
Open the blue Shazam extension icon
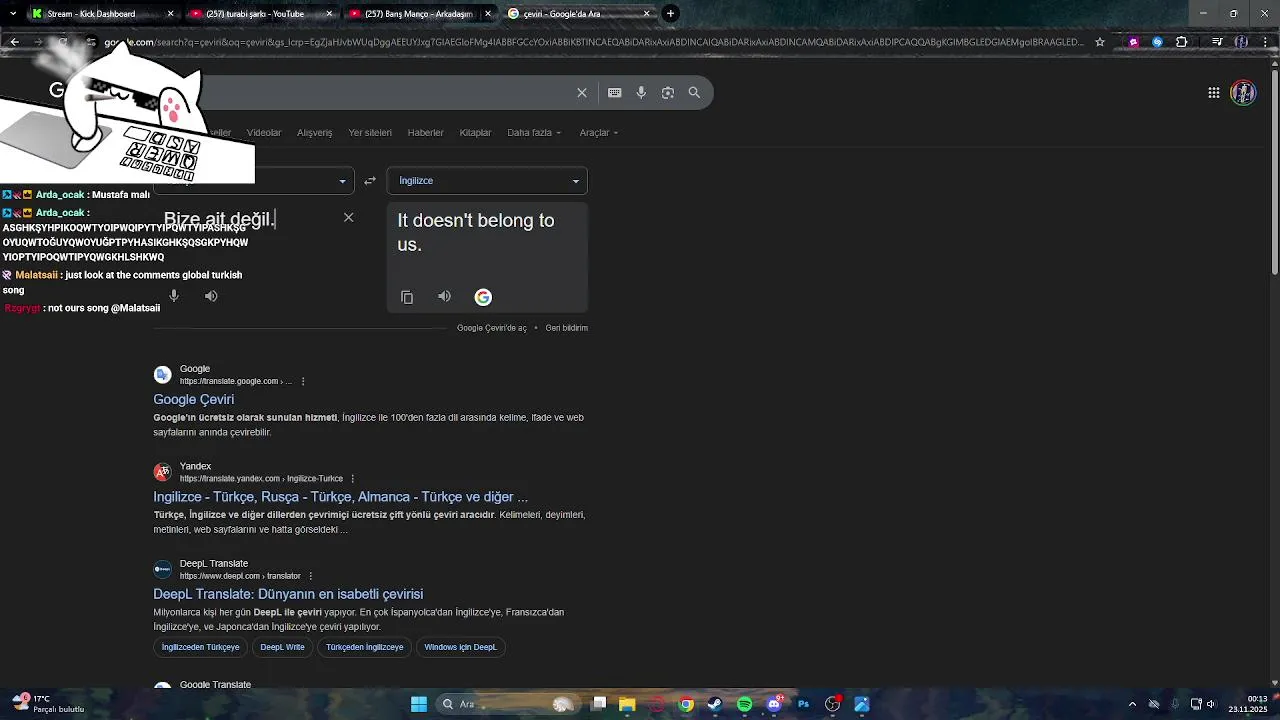[1157, 42]
